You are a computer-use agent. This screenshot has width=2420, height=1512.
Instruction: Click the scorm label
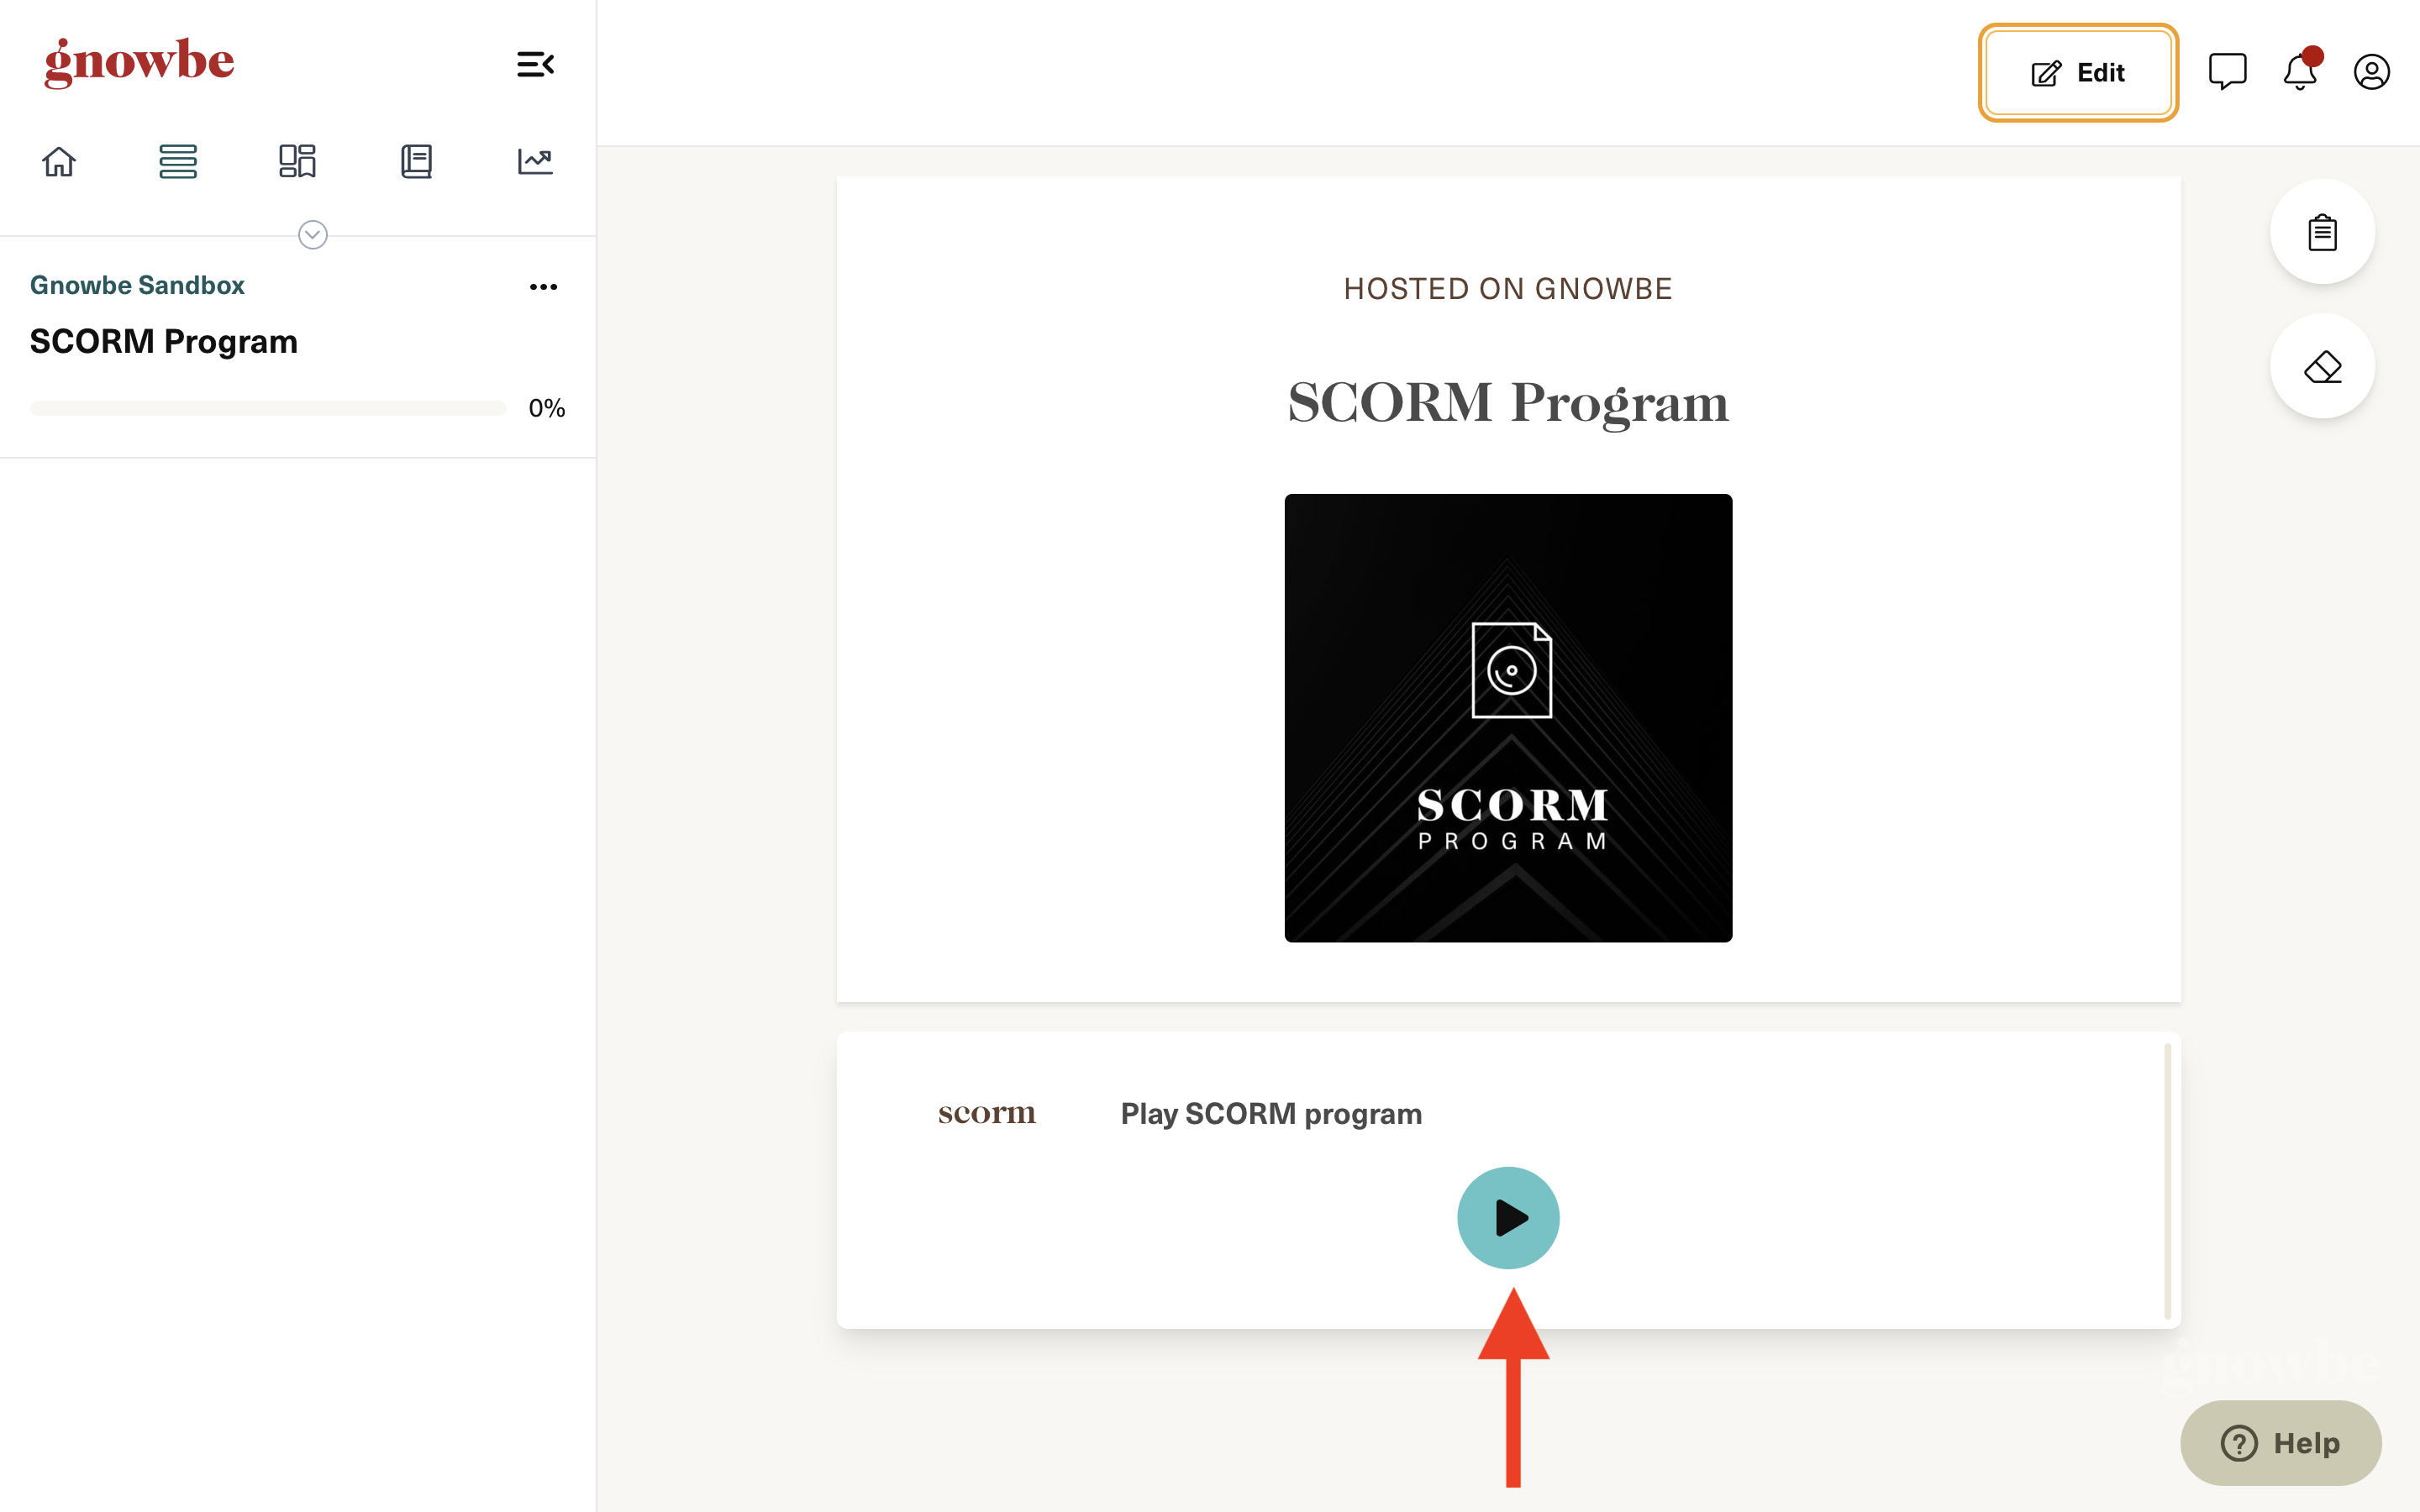pyautogui.click(x=987, y=1113)
